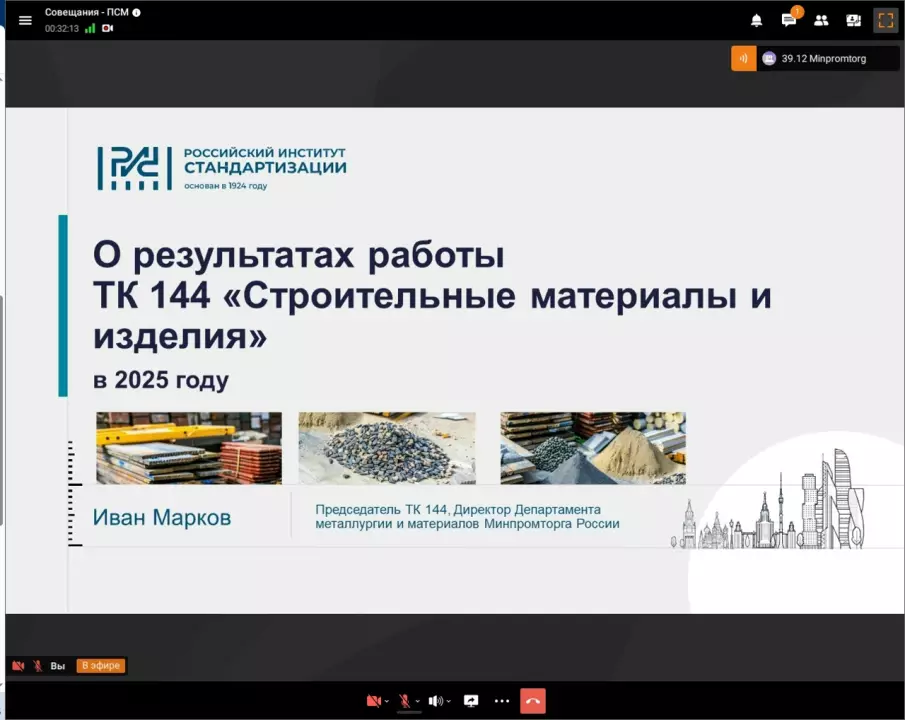
Task: Open the hamburger menu in top-left corner
Action: (x=25, y=20)
